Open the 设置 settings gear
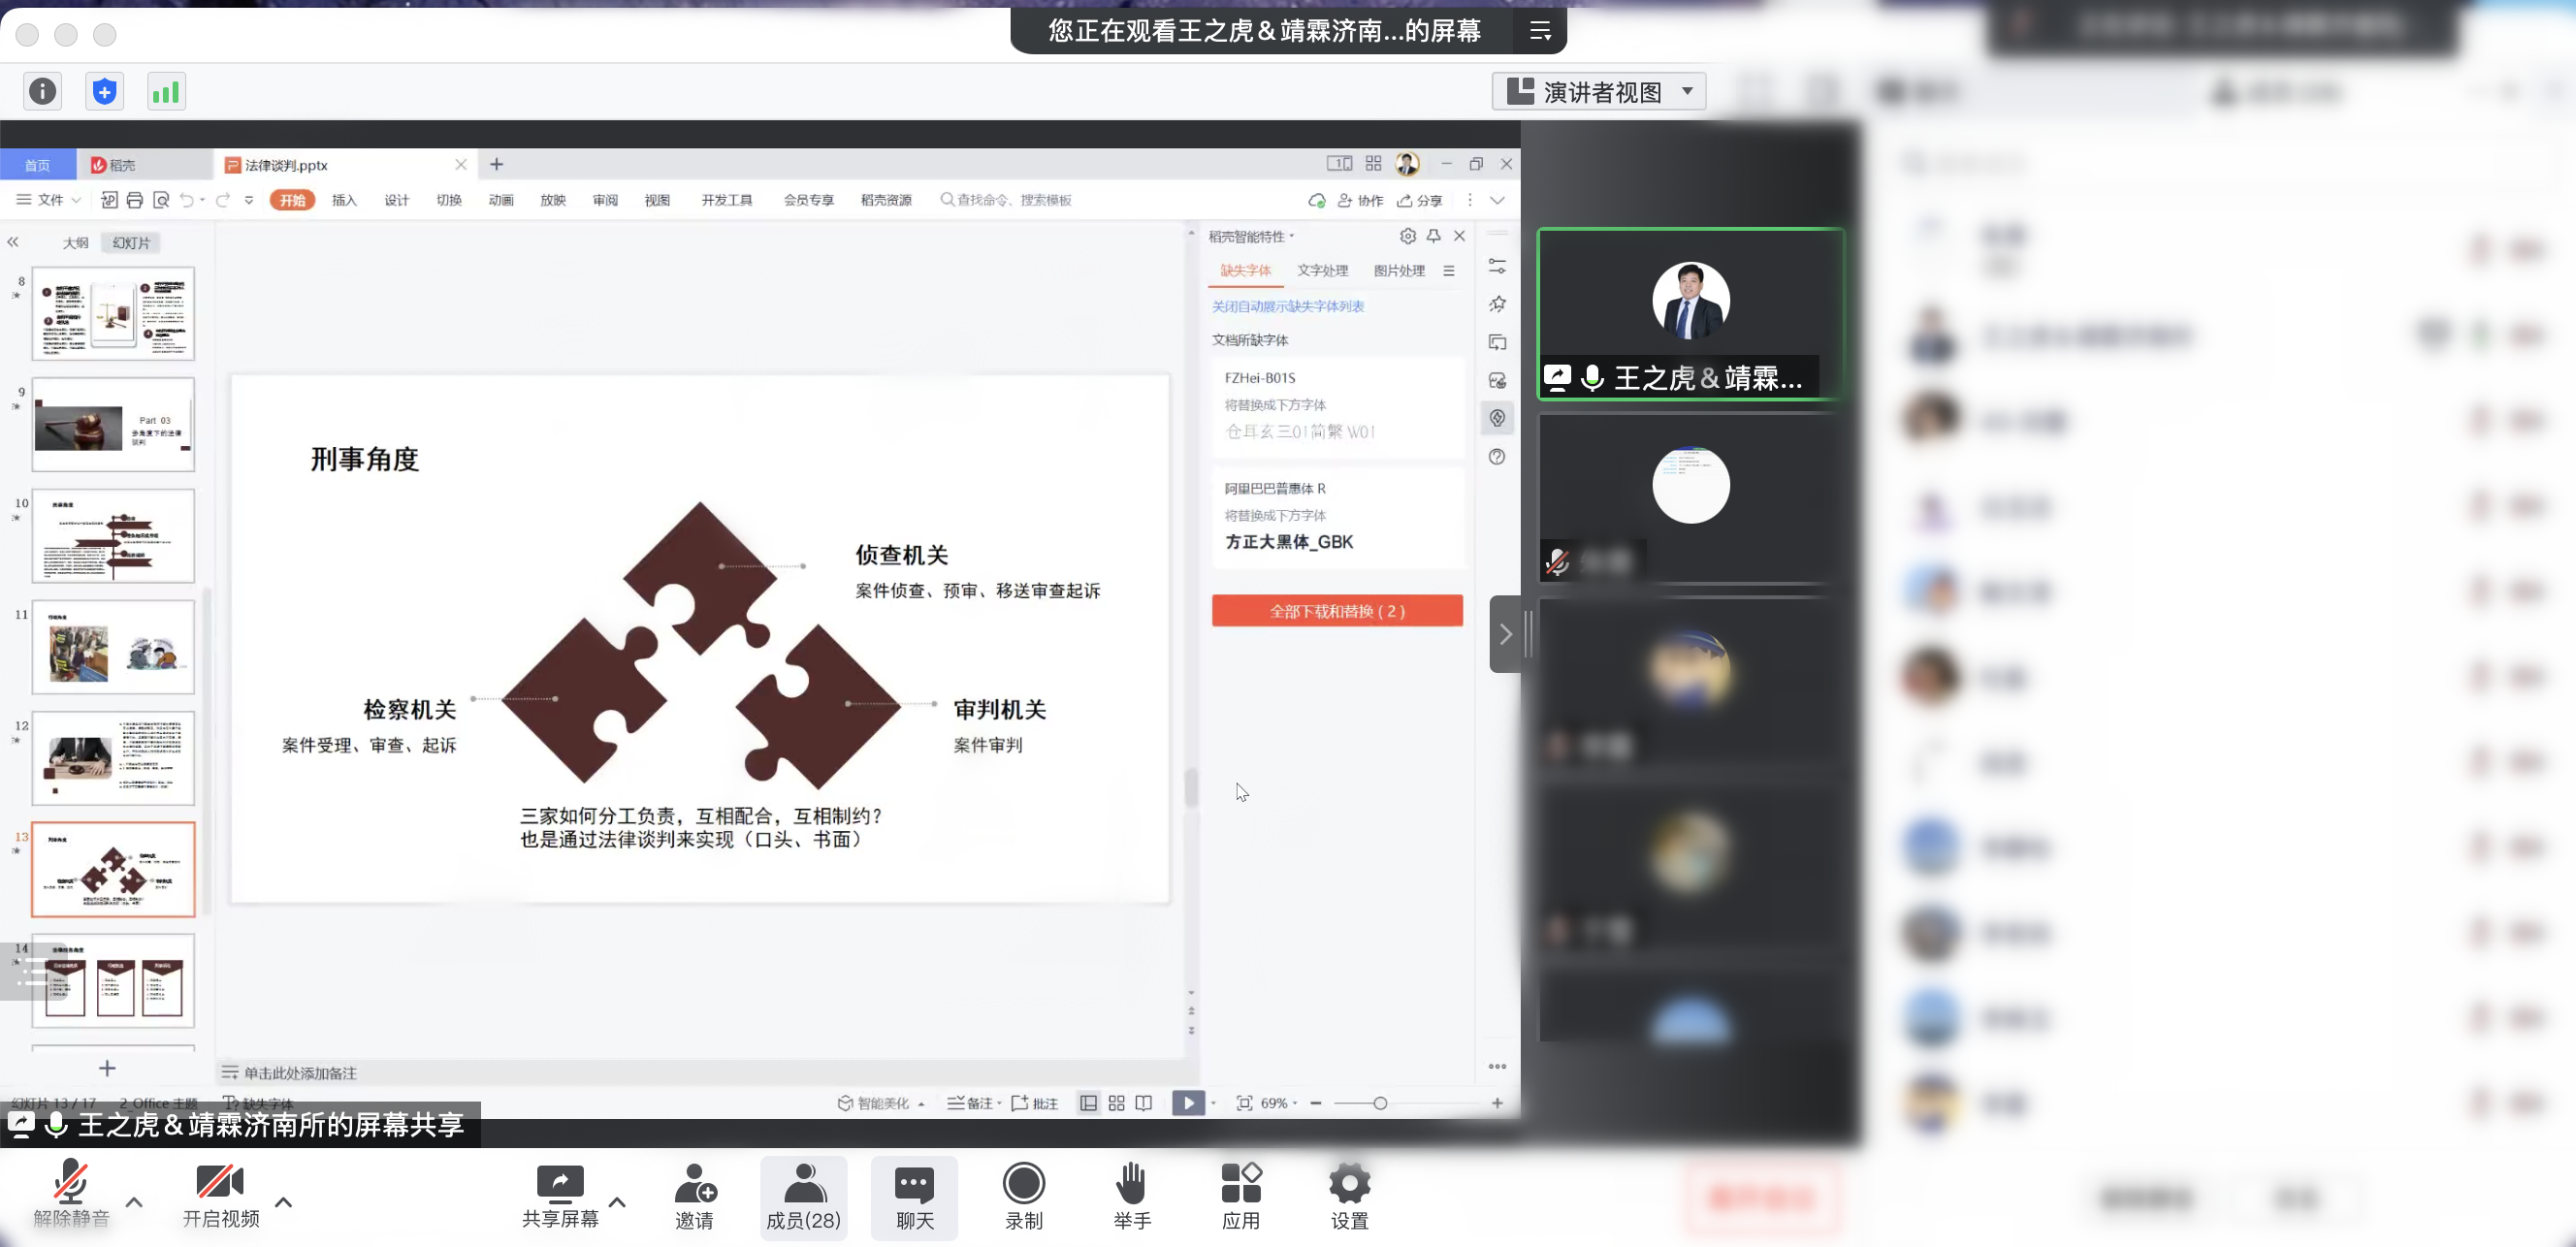Viewport: 2576px width, 1247px height. [x=1349, y=1197]
